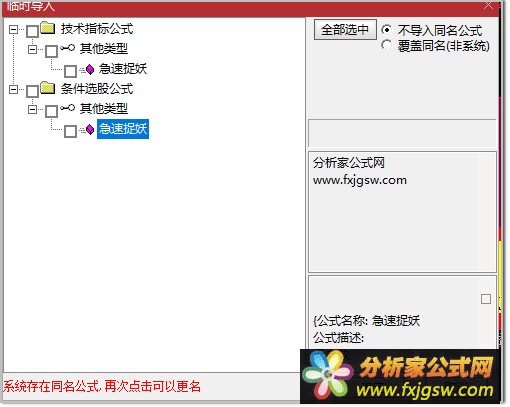The width and height of the screenshot is (510, 407).
Task: Click the 全部选中 button
Action: tap(345, 30)
